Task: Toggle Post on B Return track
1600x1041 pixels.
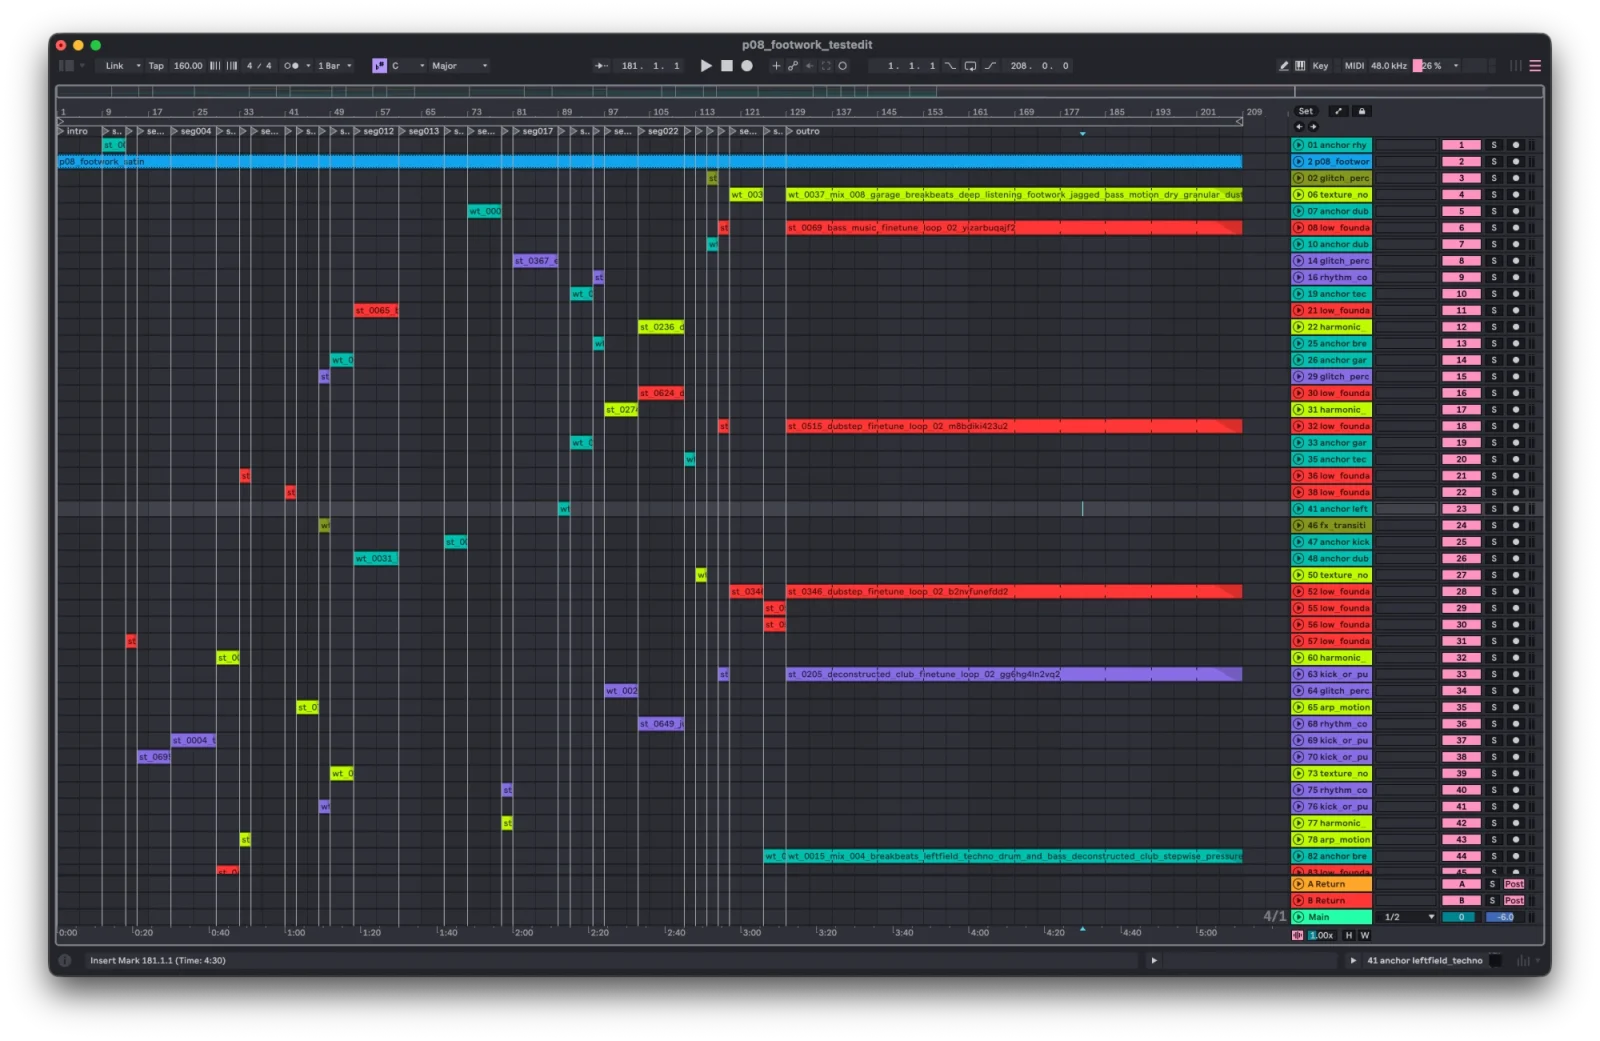Action: tap(1514, 901)
